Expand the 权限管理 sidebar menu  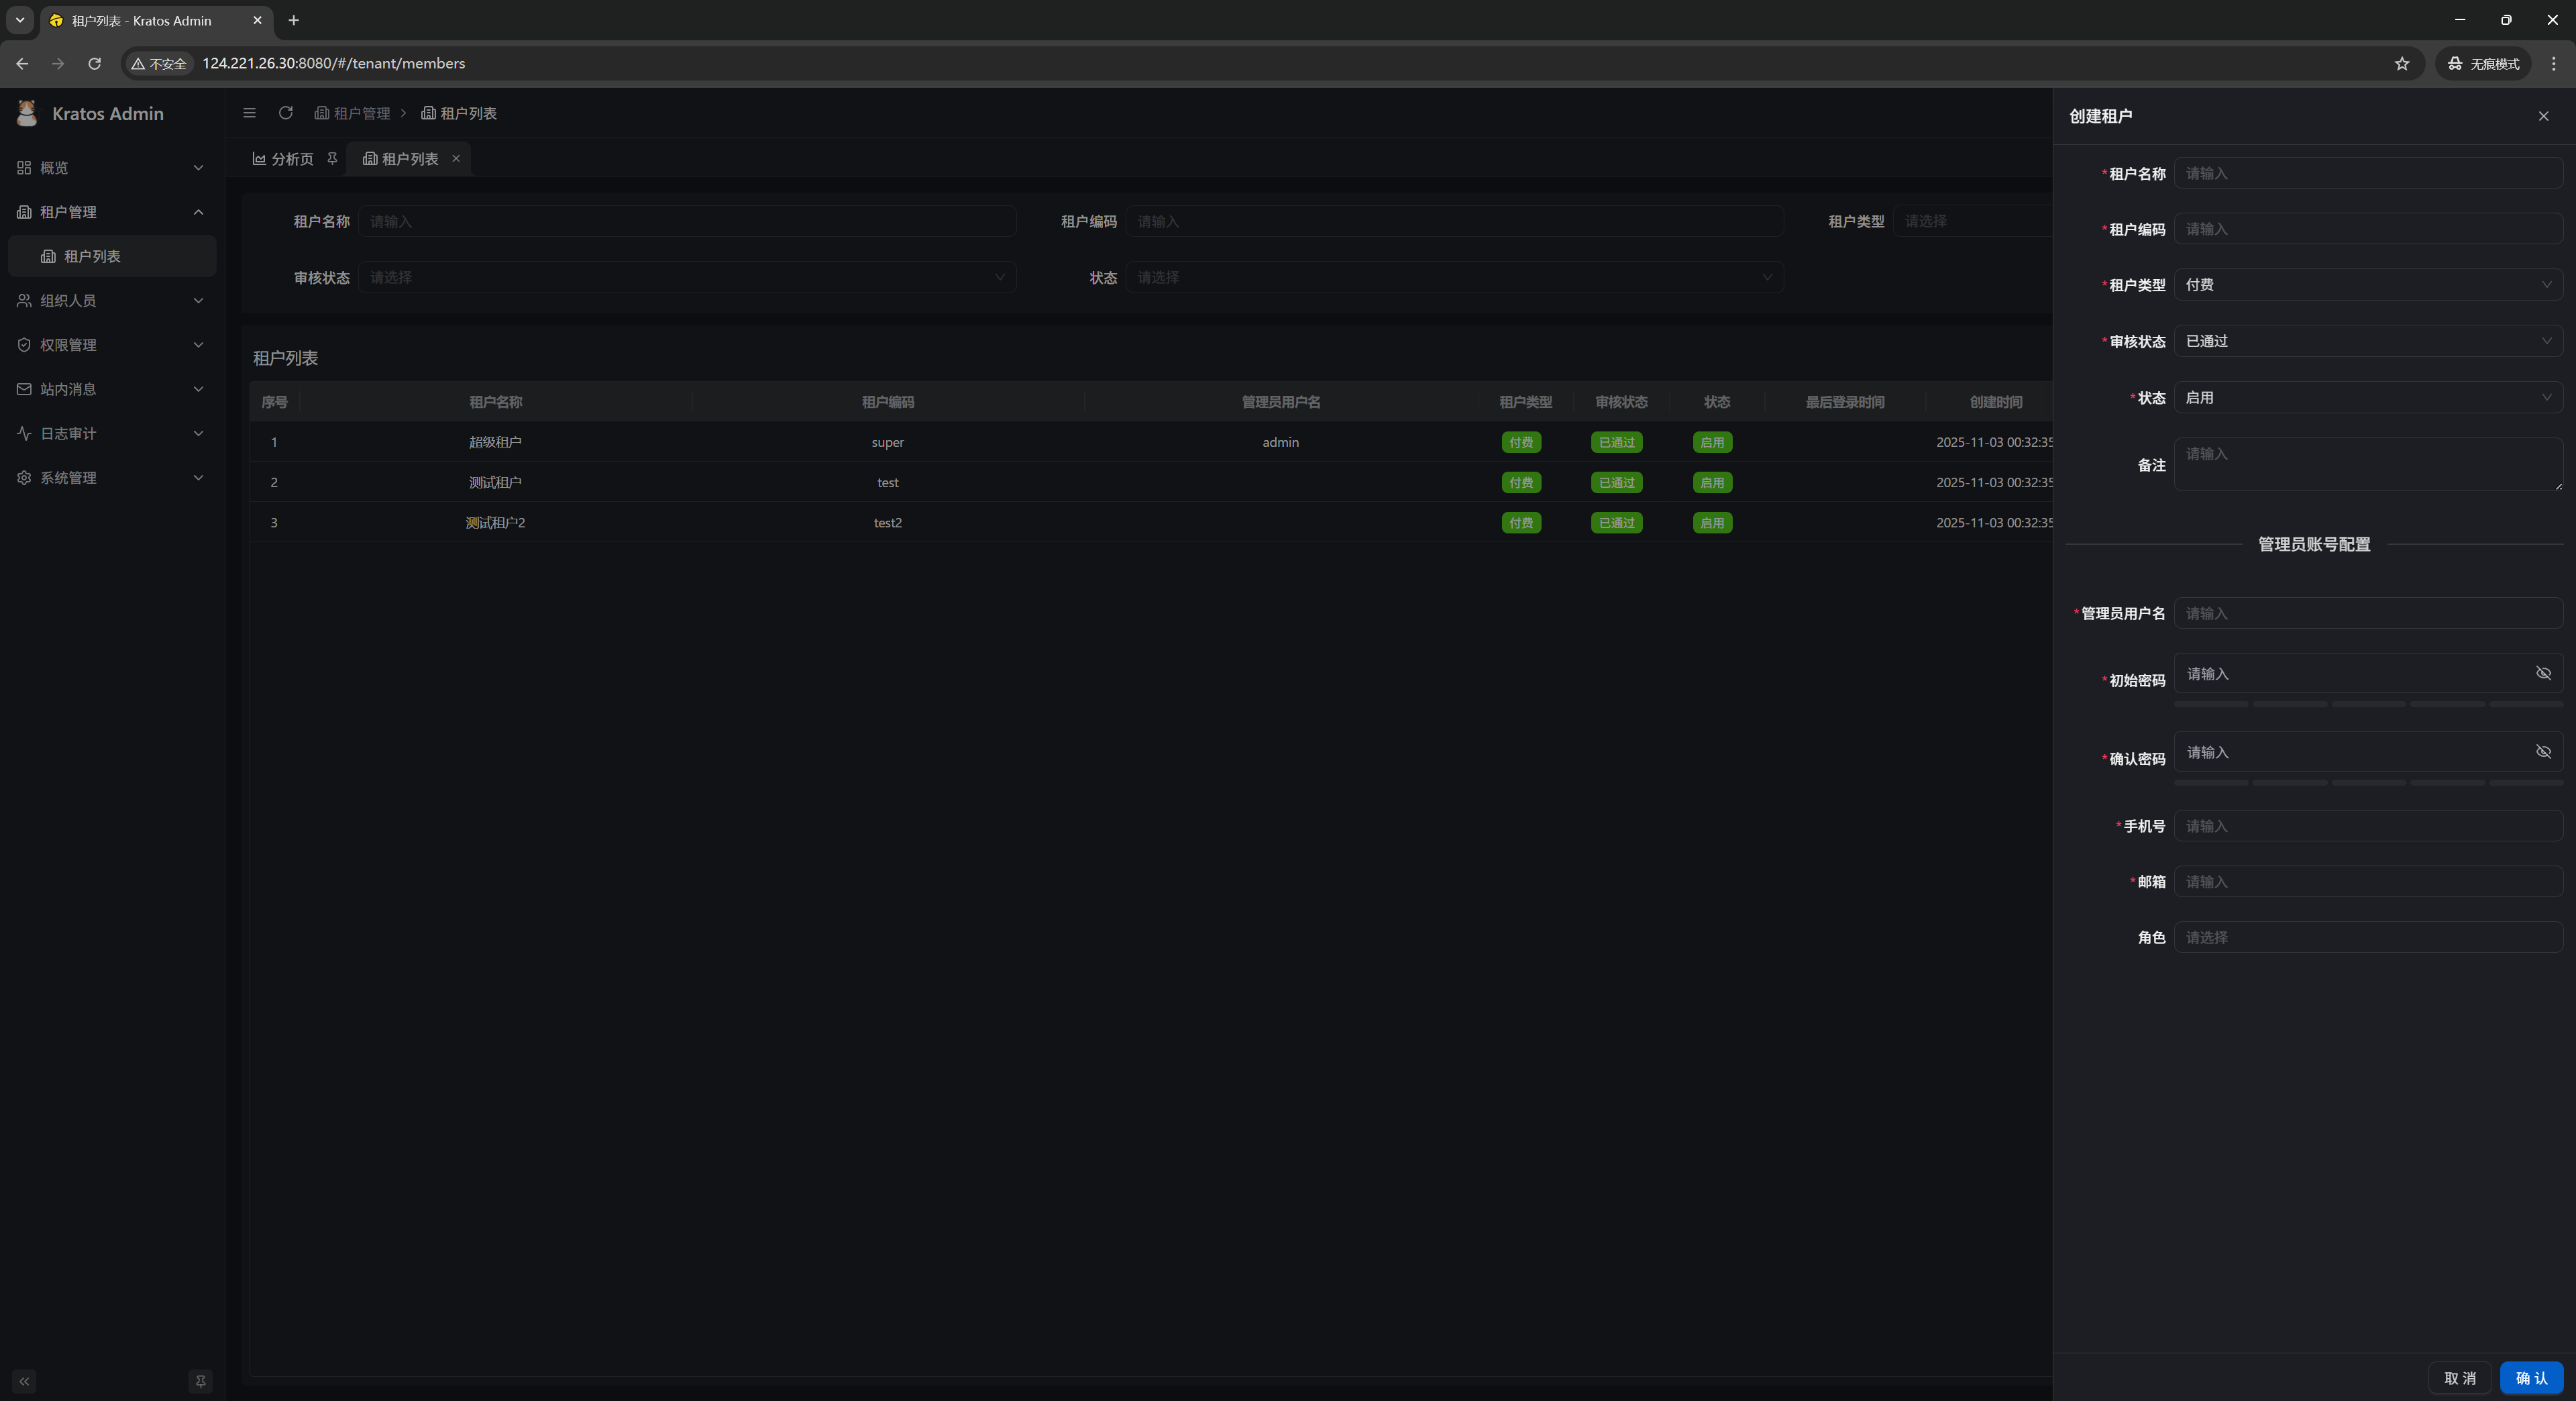(x=110, y=345)
